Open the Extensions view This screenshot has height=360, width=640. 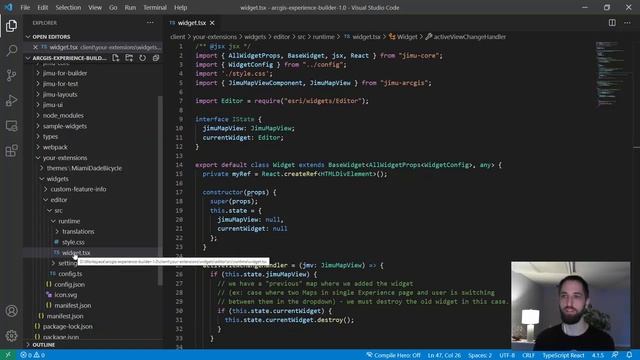click(11, 151)
